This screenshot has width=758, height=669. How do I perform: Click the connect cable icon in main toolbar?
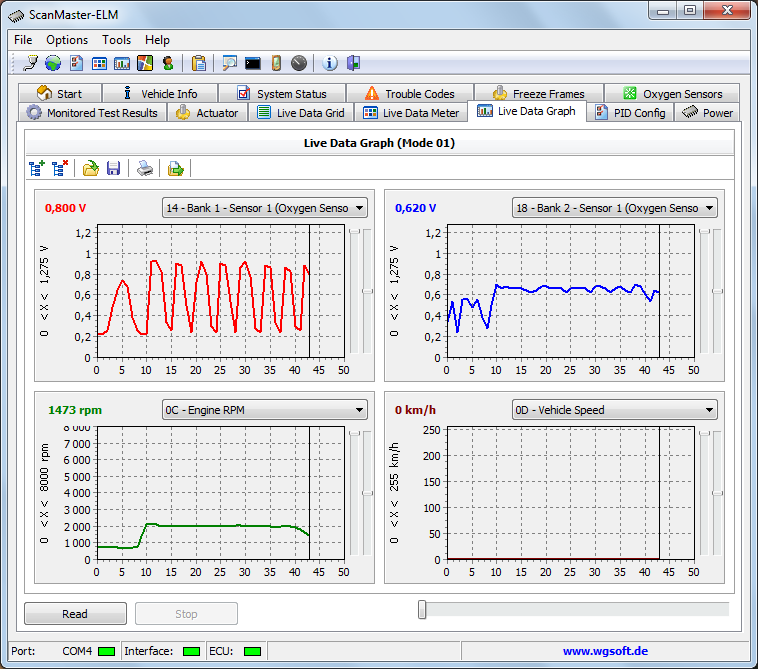[x=30, y=63]
